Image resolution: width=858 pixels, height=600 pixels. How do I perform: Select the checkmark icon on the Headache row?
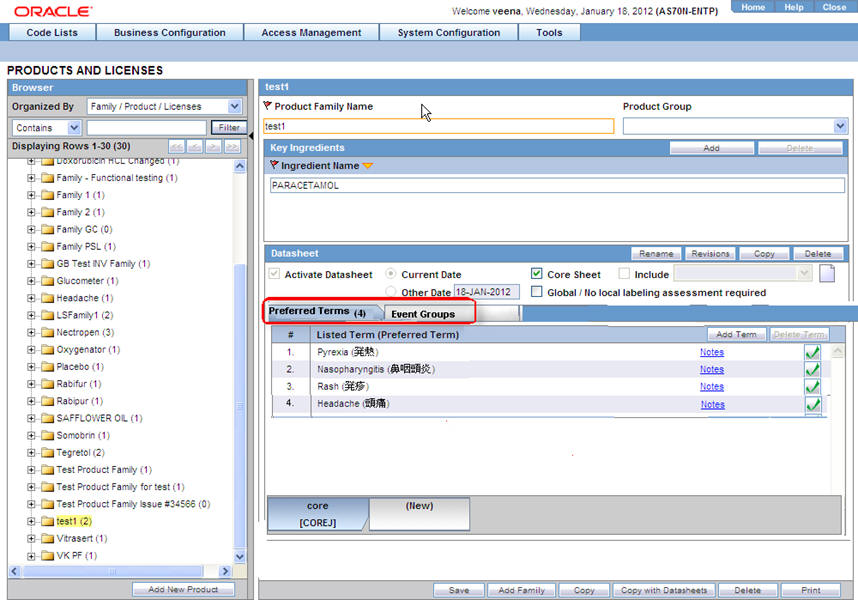coord(812,404)
